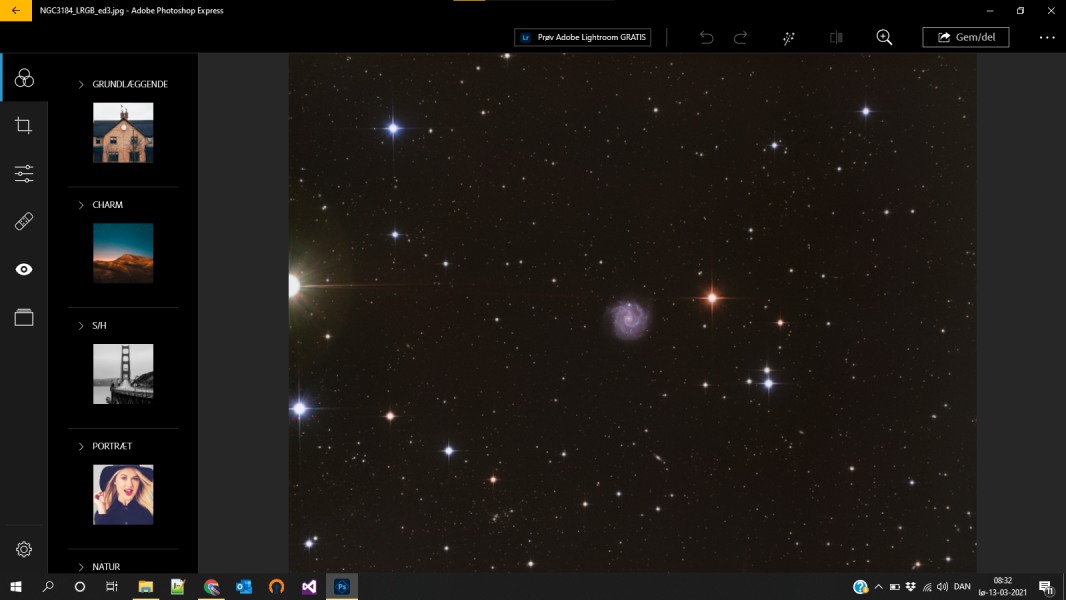Click the spiral galaxy in the image
Screen dimensions: 1066x600
click(628, 319)
